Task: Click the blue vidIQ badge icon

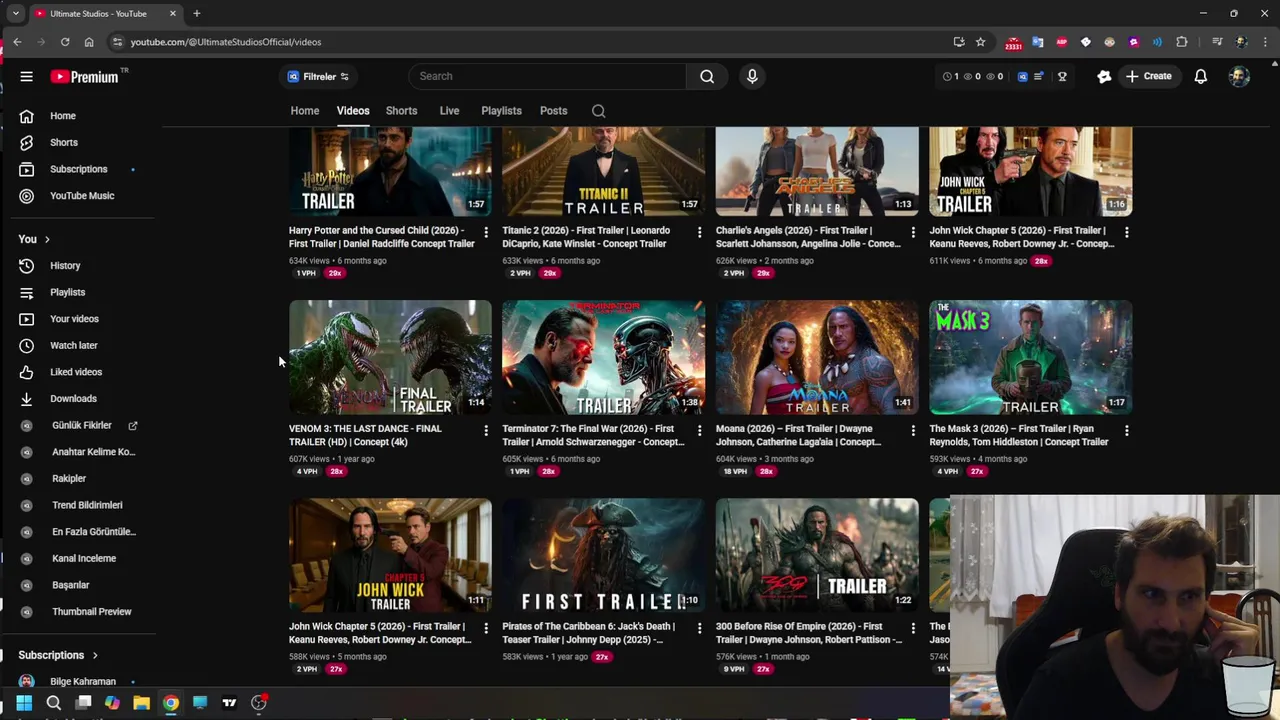Action: tap(1022, 76)
